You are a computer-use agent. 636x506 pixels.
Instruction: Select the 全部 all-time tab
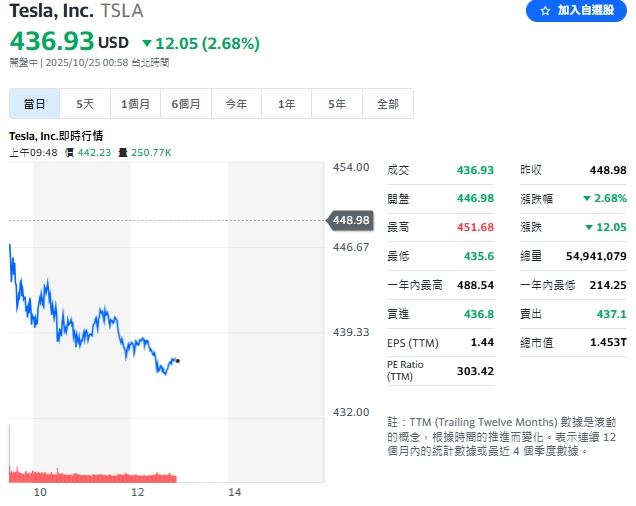click(387, 104)
